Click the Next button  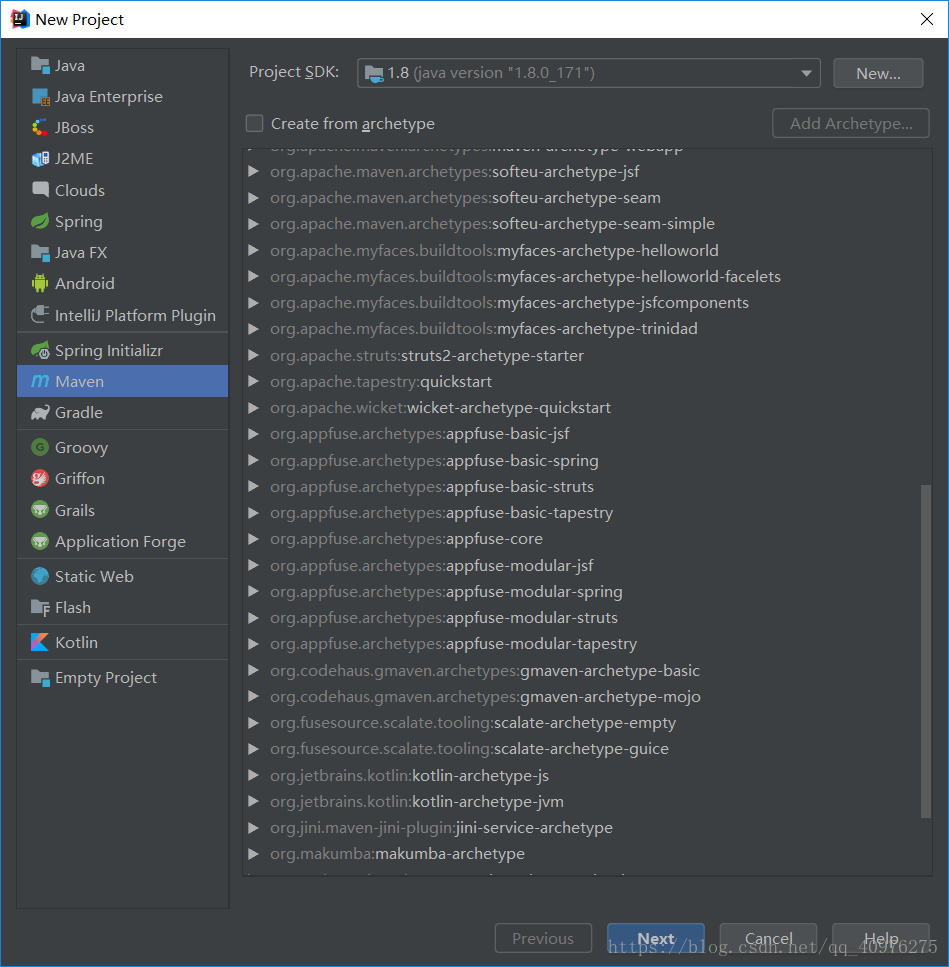[655, 938]
